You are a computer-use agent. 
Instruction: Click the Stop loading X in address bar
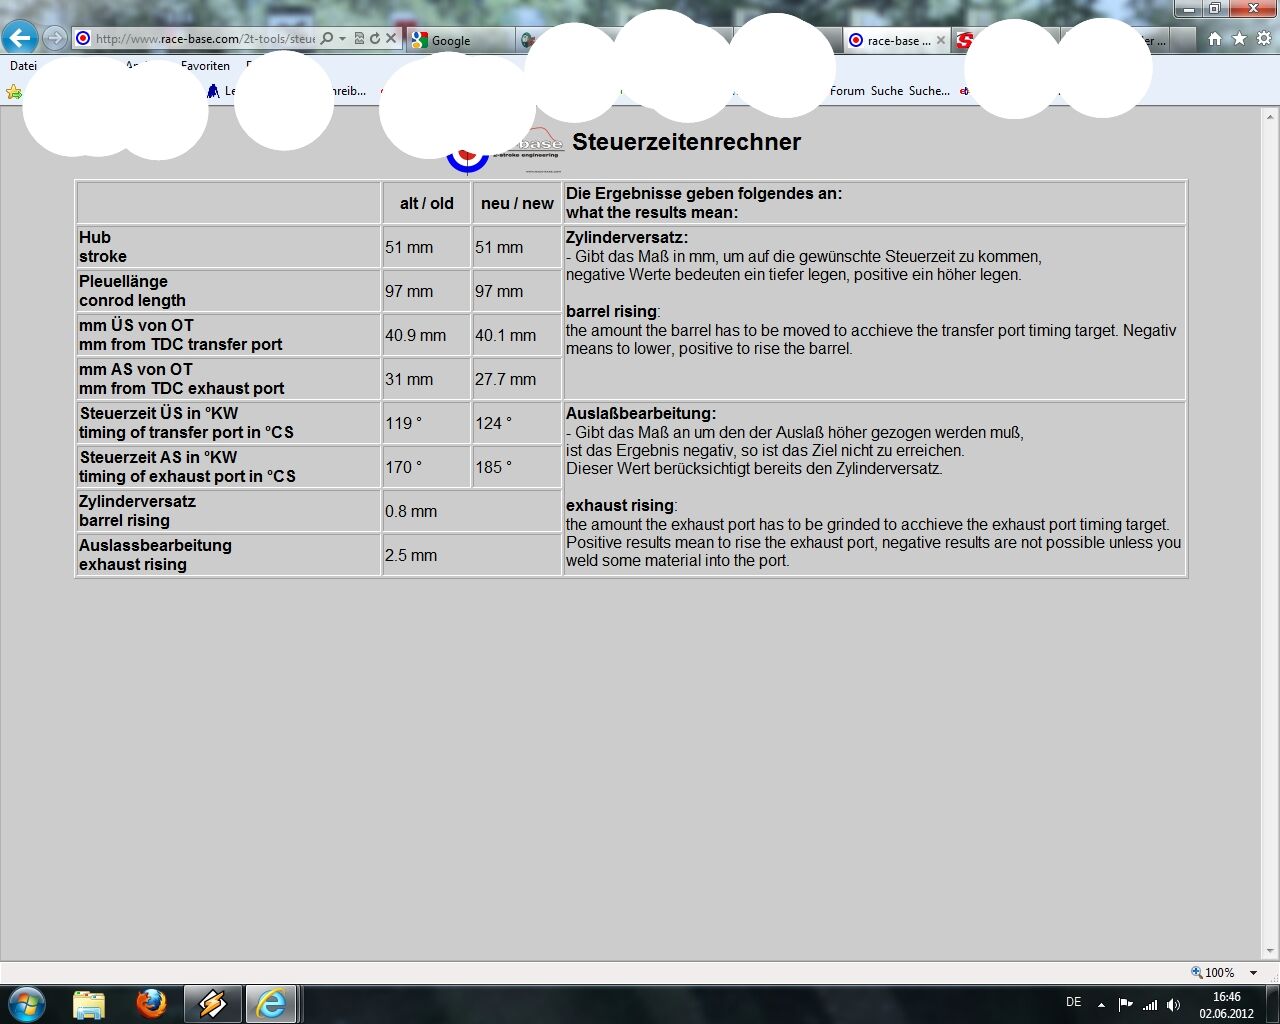[391, 39]
